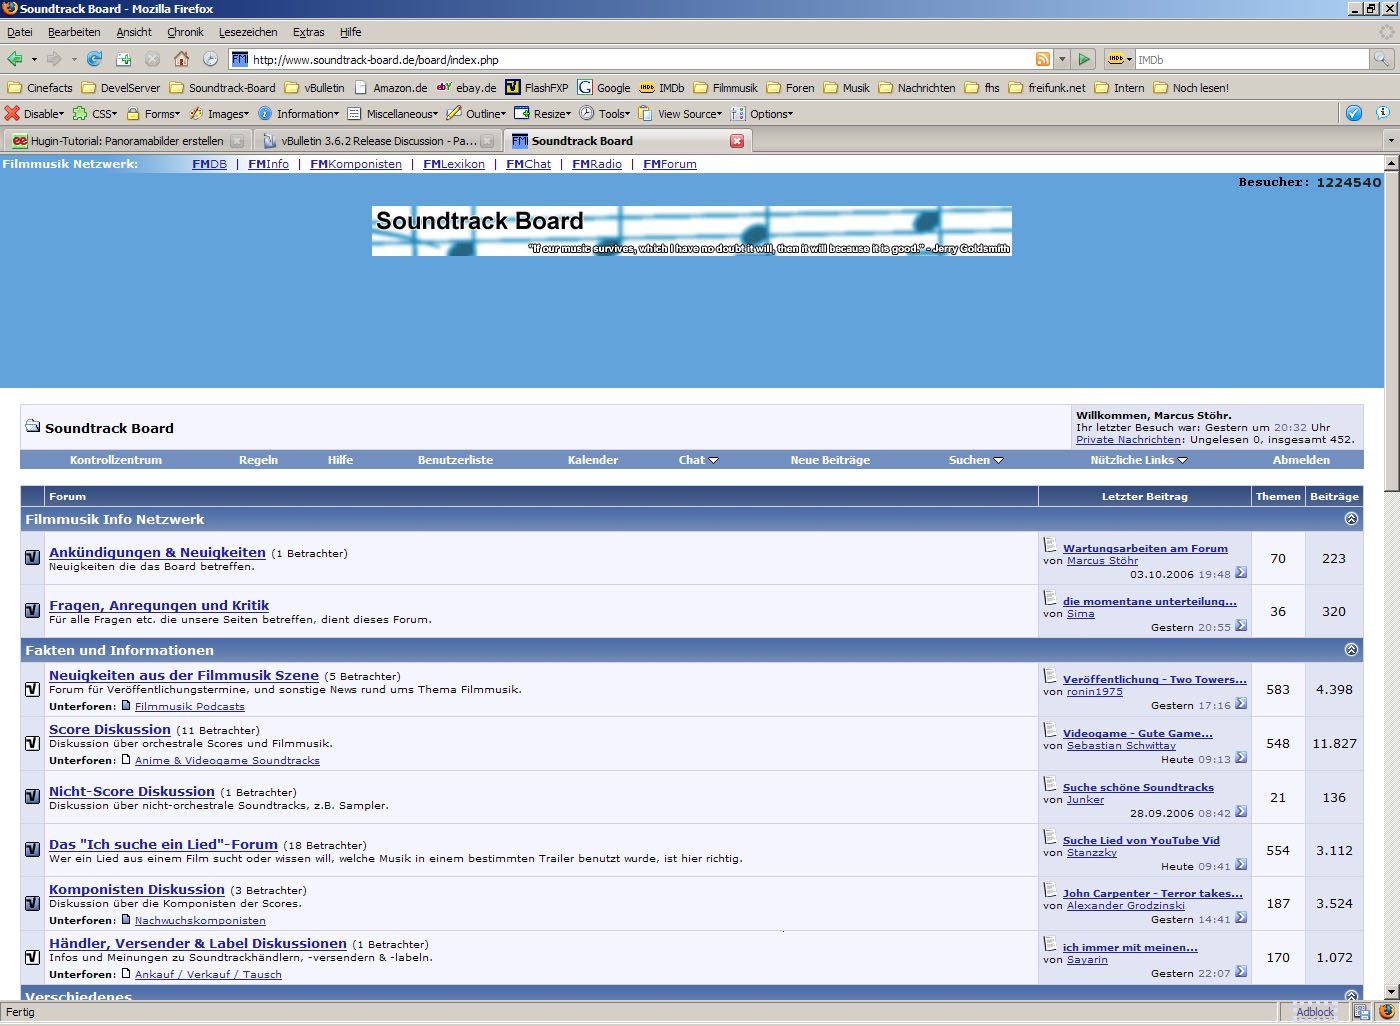
Task: Click the search magnifier icon
Action: click(x=1381, y=59)
